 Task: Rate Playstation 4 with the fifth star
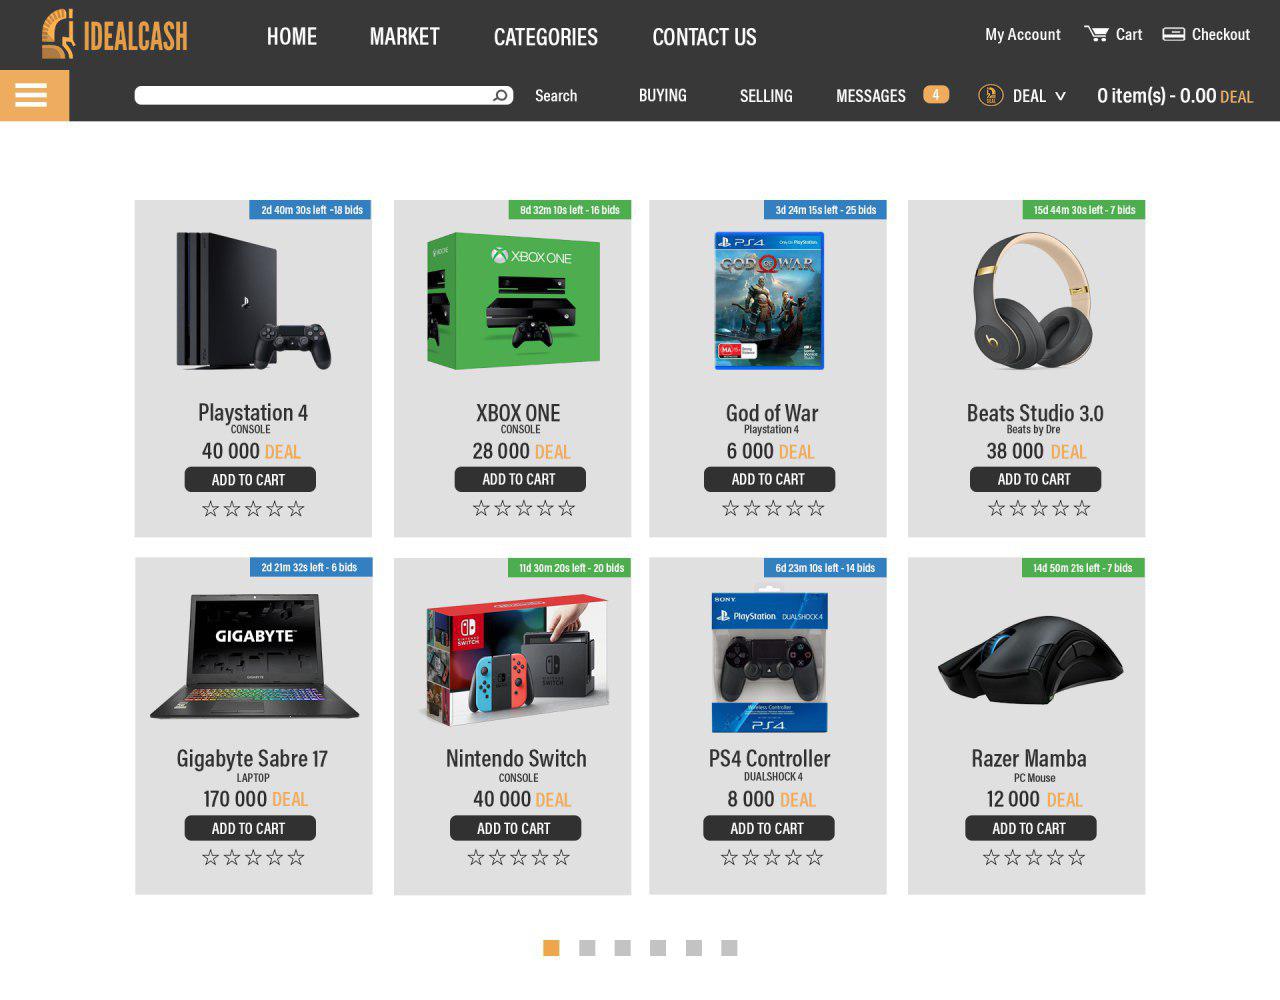(296, 509)
